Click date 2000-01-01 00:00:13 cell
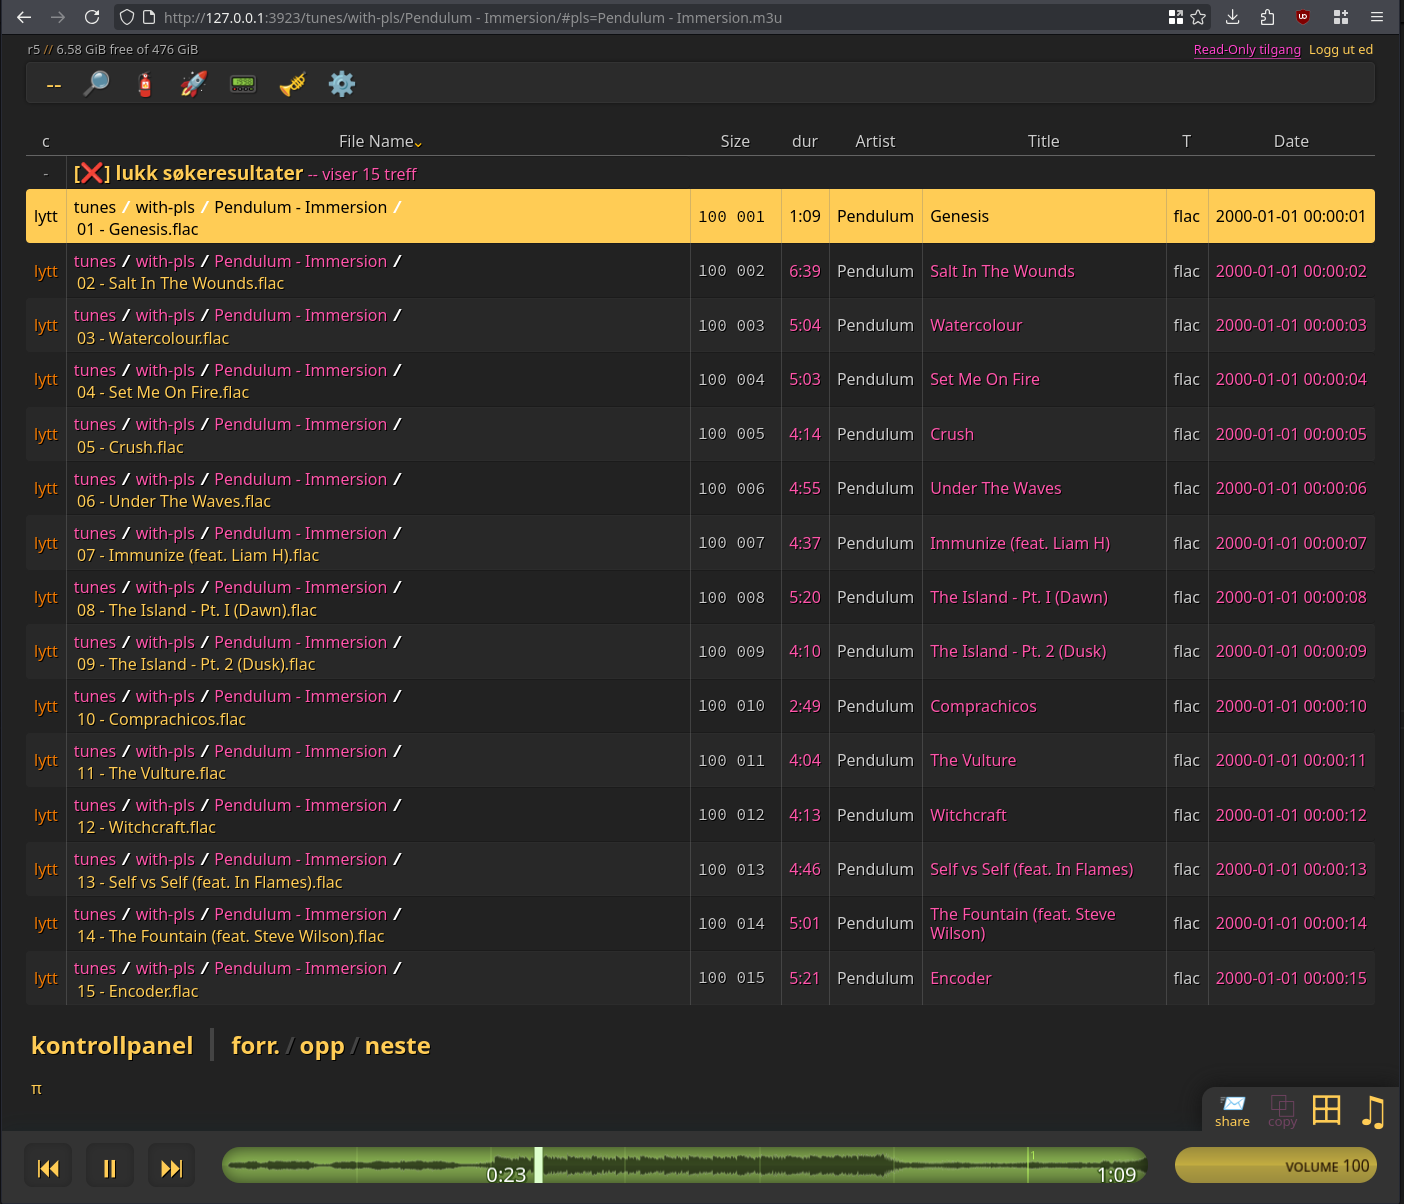 click(1291, 869)
